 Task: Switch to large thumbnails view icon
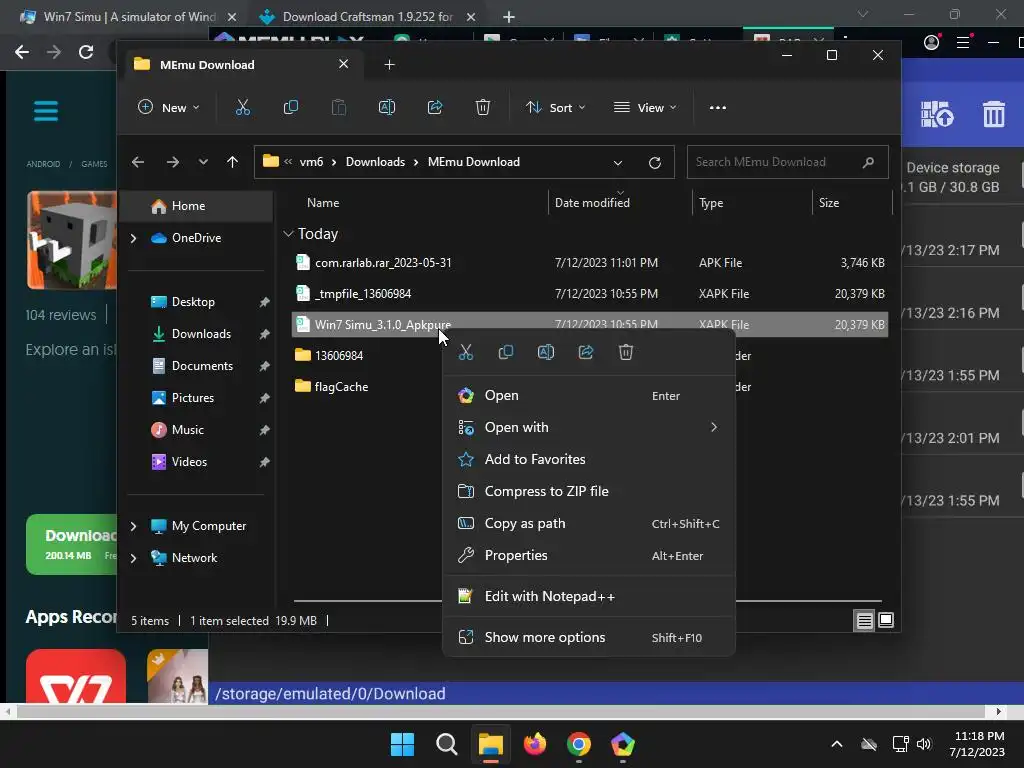(886, 620)
